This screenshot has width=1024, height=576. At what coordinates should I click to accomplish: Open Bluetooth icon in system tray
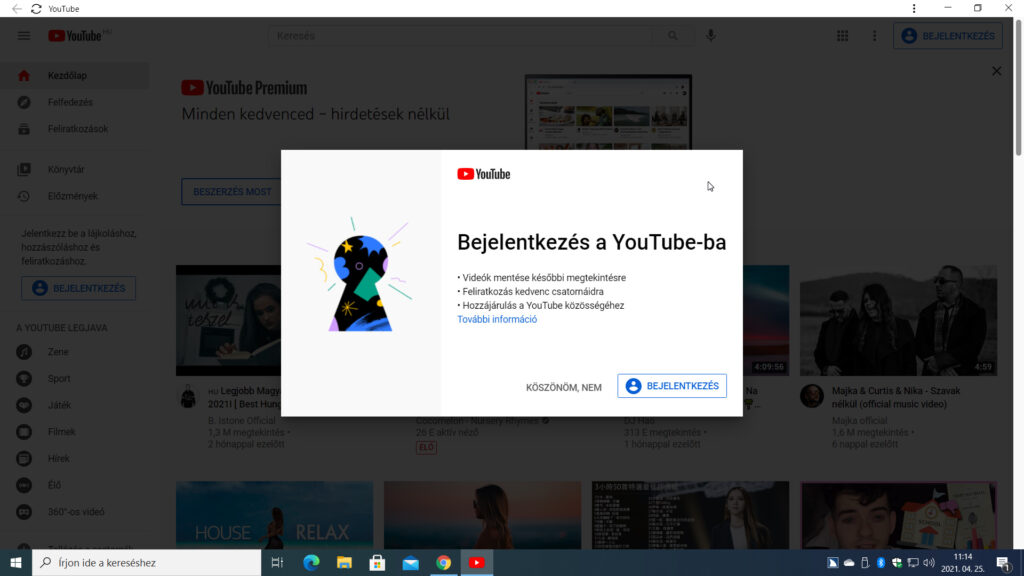click(x=880, y=562)
